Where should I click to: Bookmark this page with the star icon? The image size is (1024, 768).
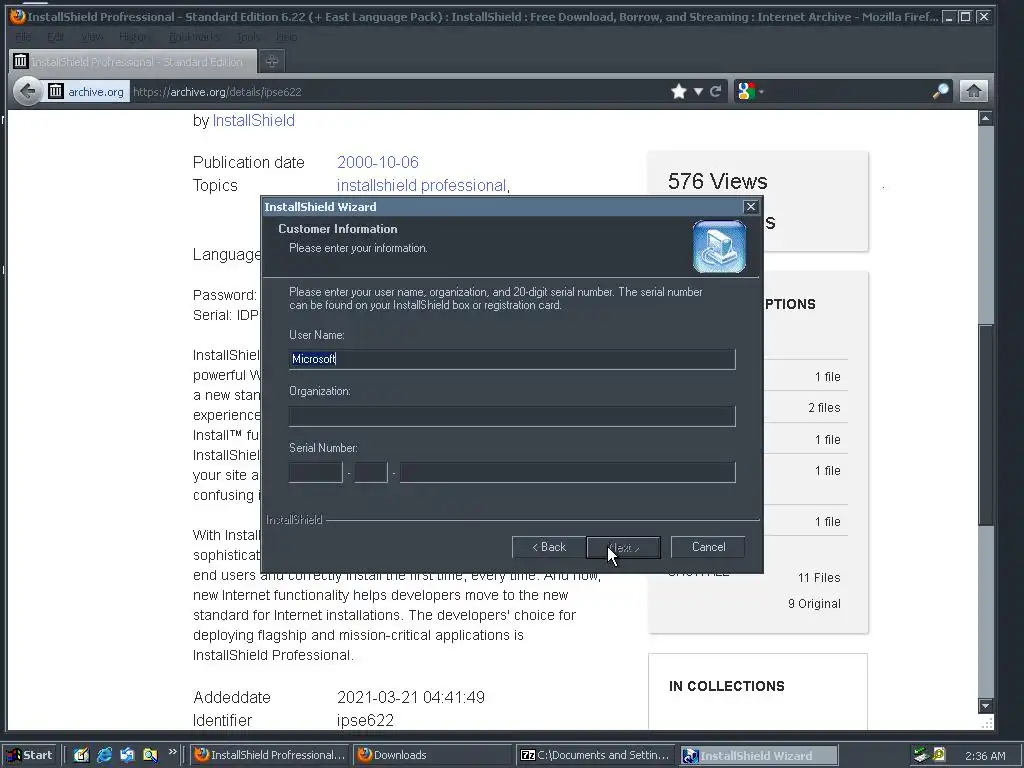pos(679,91)
